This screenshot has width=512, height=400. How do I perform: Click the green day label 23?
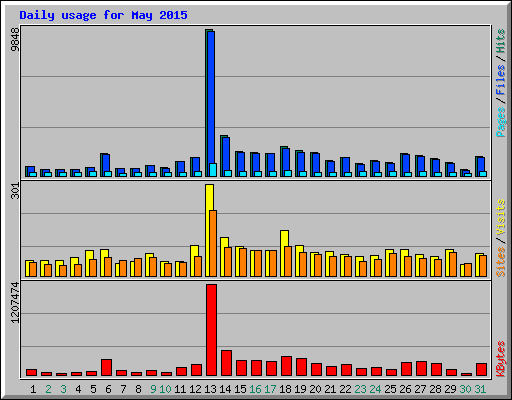[x=360, y=389]
